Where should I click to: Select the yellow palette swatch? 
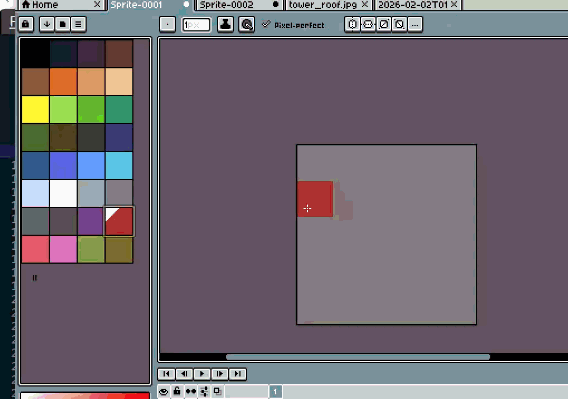pos(36,109)
